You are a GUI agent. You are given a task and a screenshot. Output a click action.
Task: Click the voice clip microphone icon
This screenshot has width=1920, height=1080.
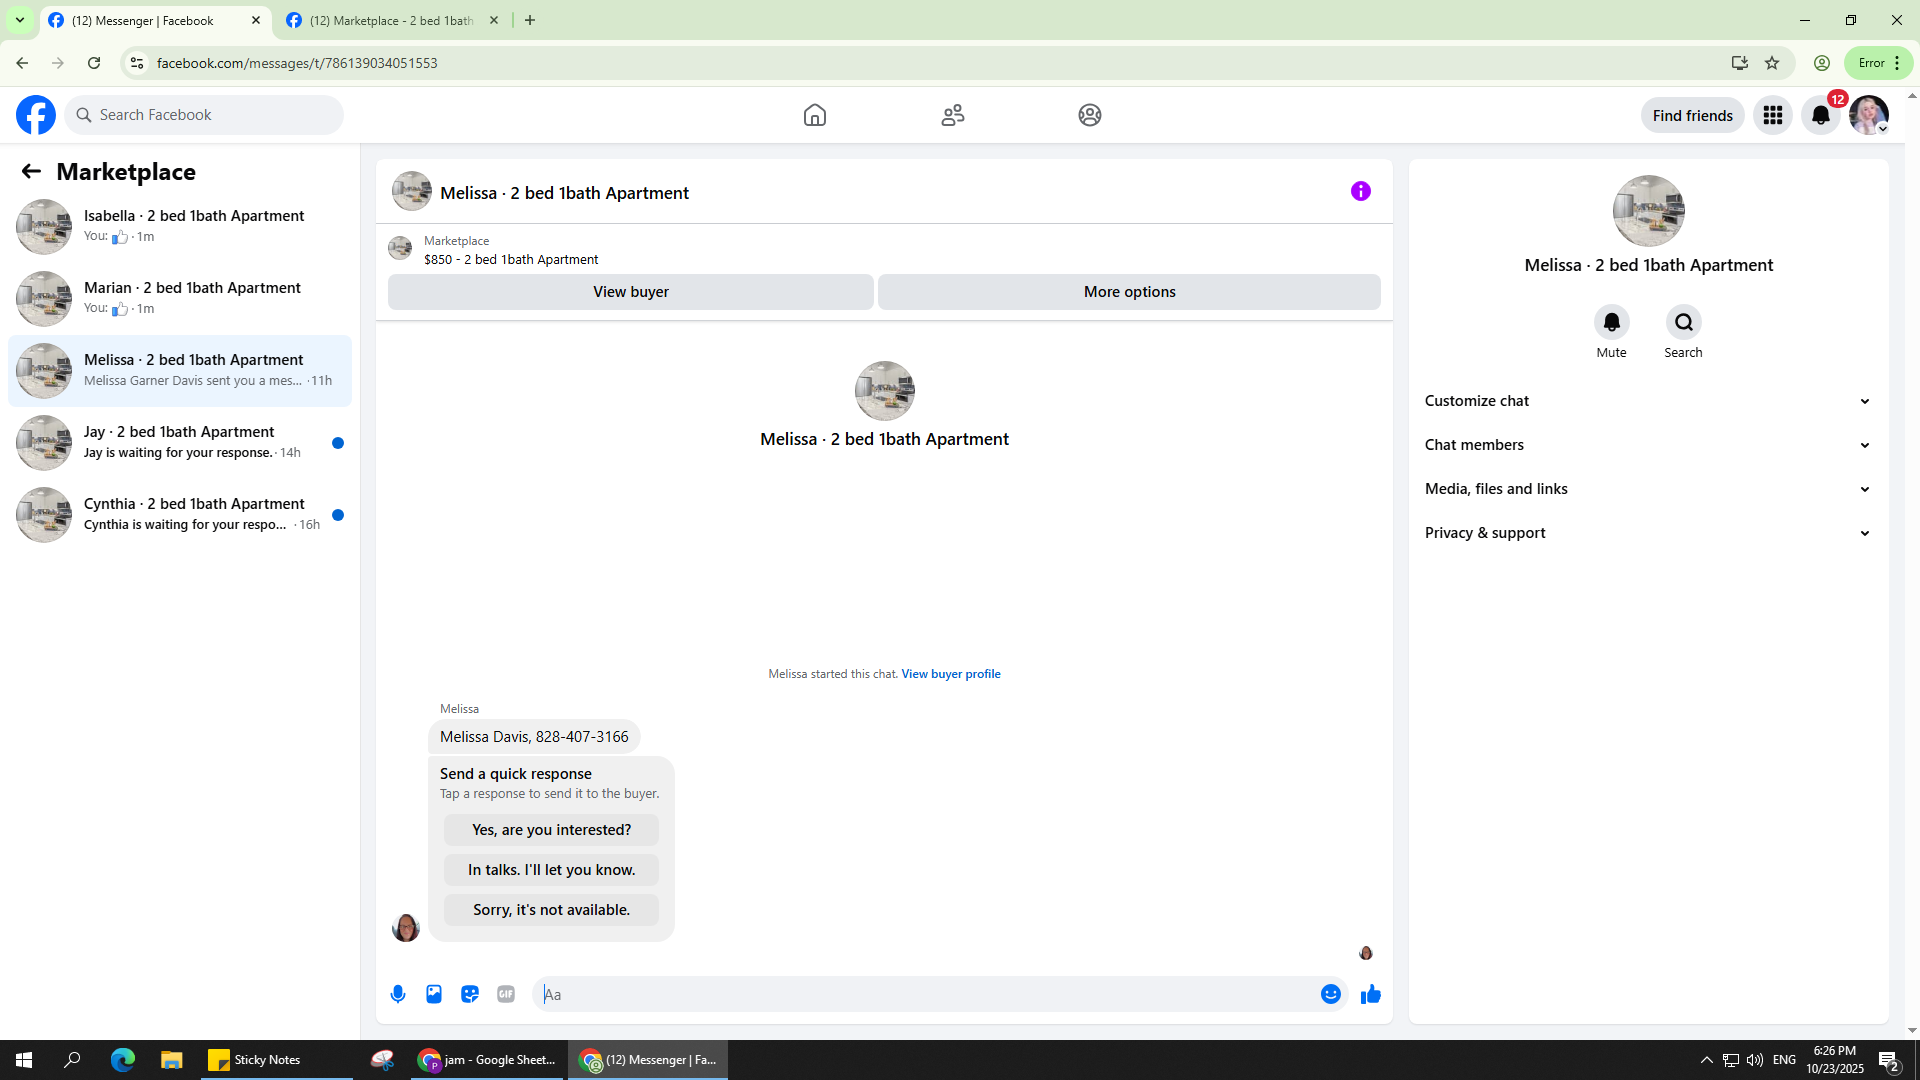pos(398,994)
